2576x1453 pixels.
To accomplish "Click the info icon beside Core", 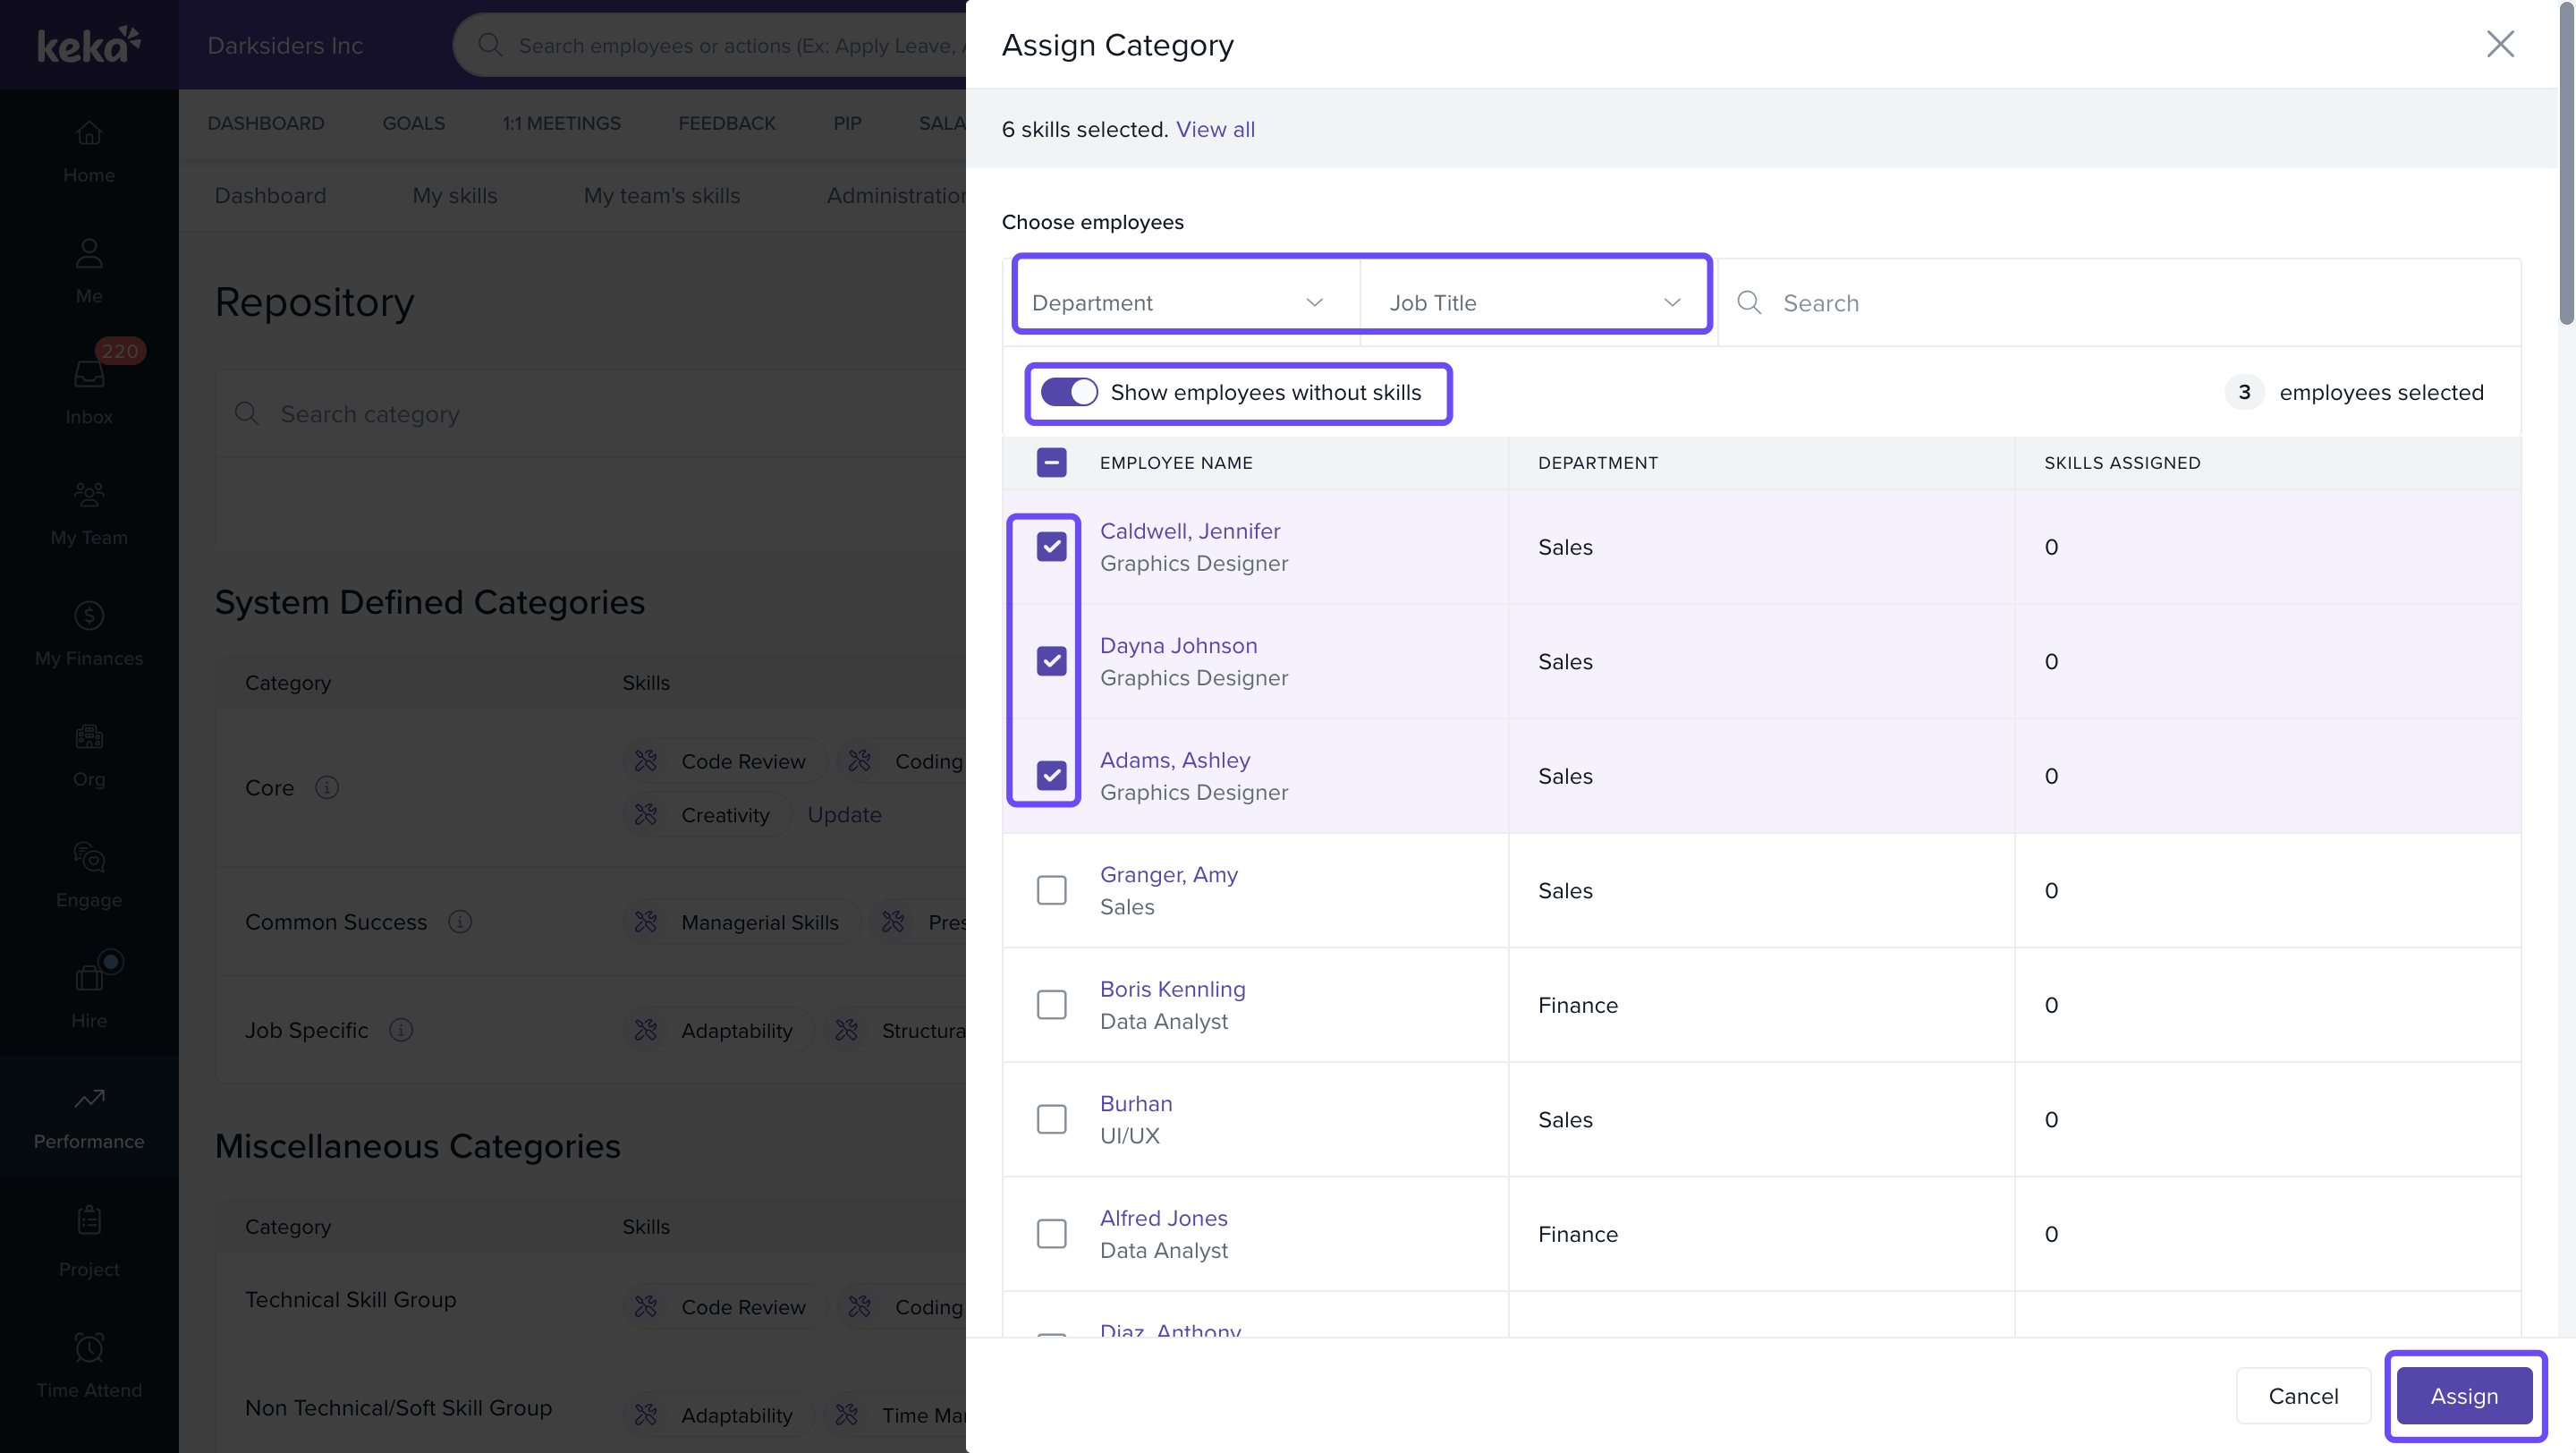I will [326, 788].
